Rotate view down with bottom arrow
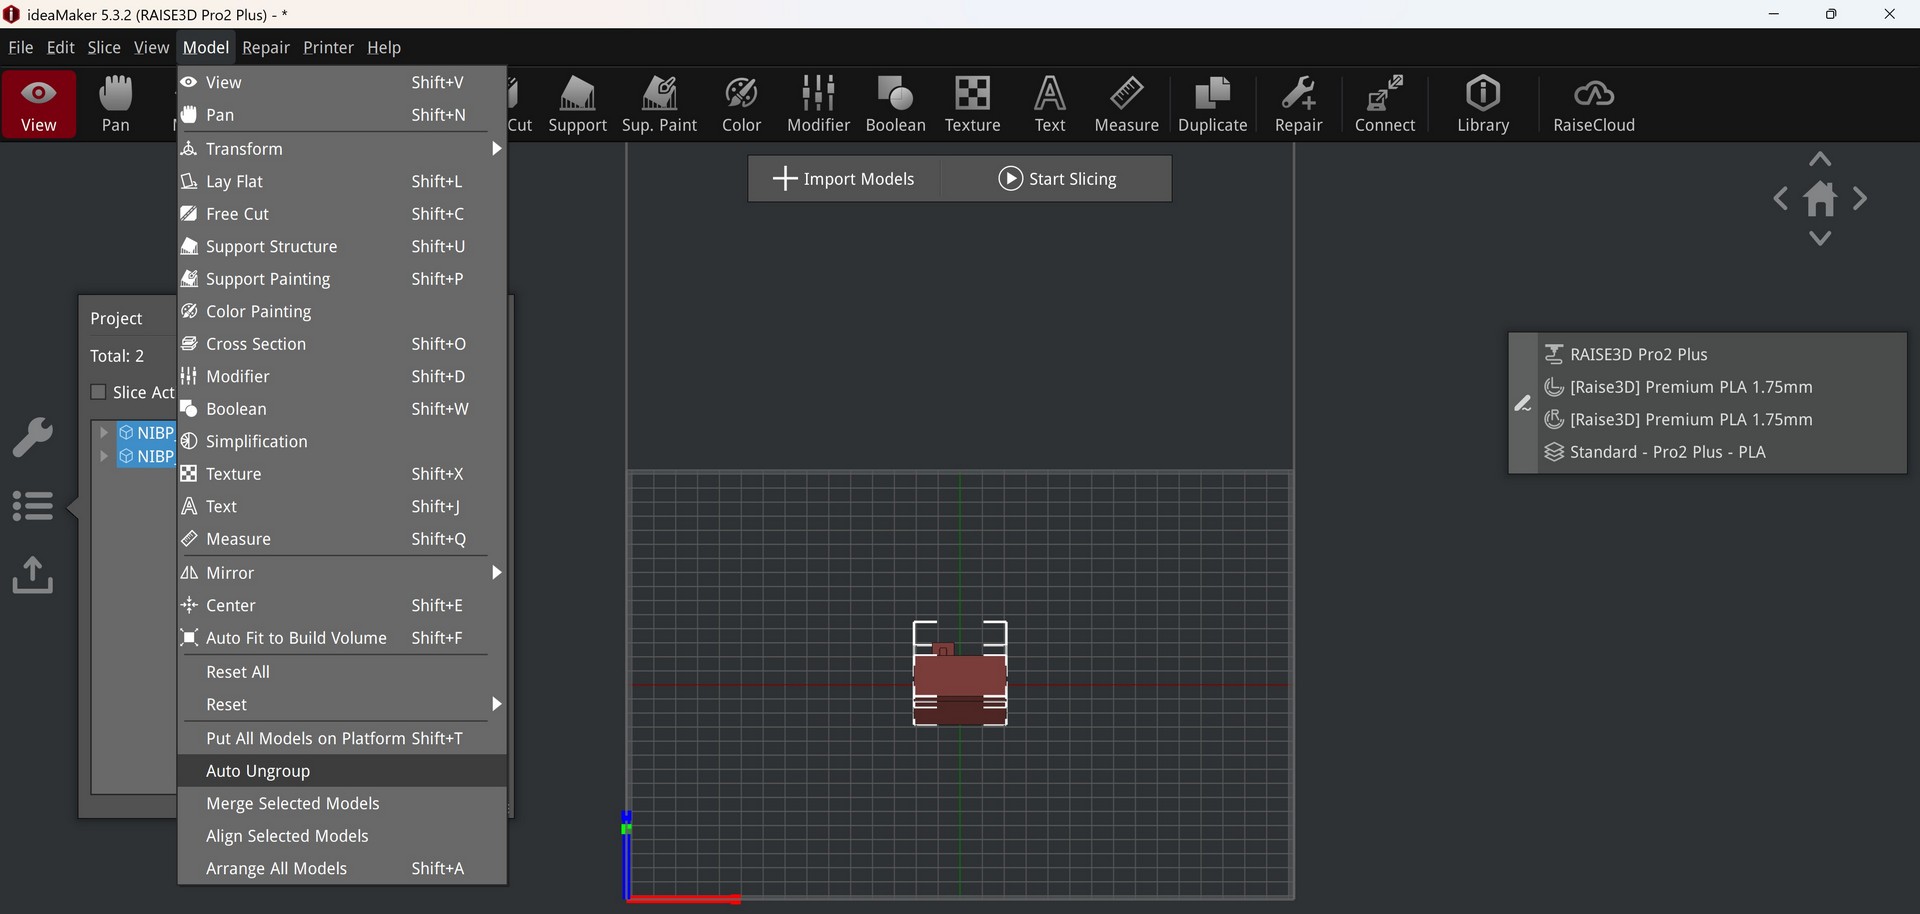Screen dimensions: 1920x914 coord(1820,238)
